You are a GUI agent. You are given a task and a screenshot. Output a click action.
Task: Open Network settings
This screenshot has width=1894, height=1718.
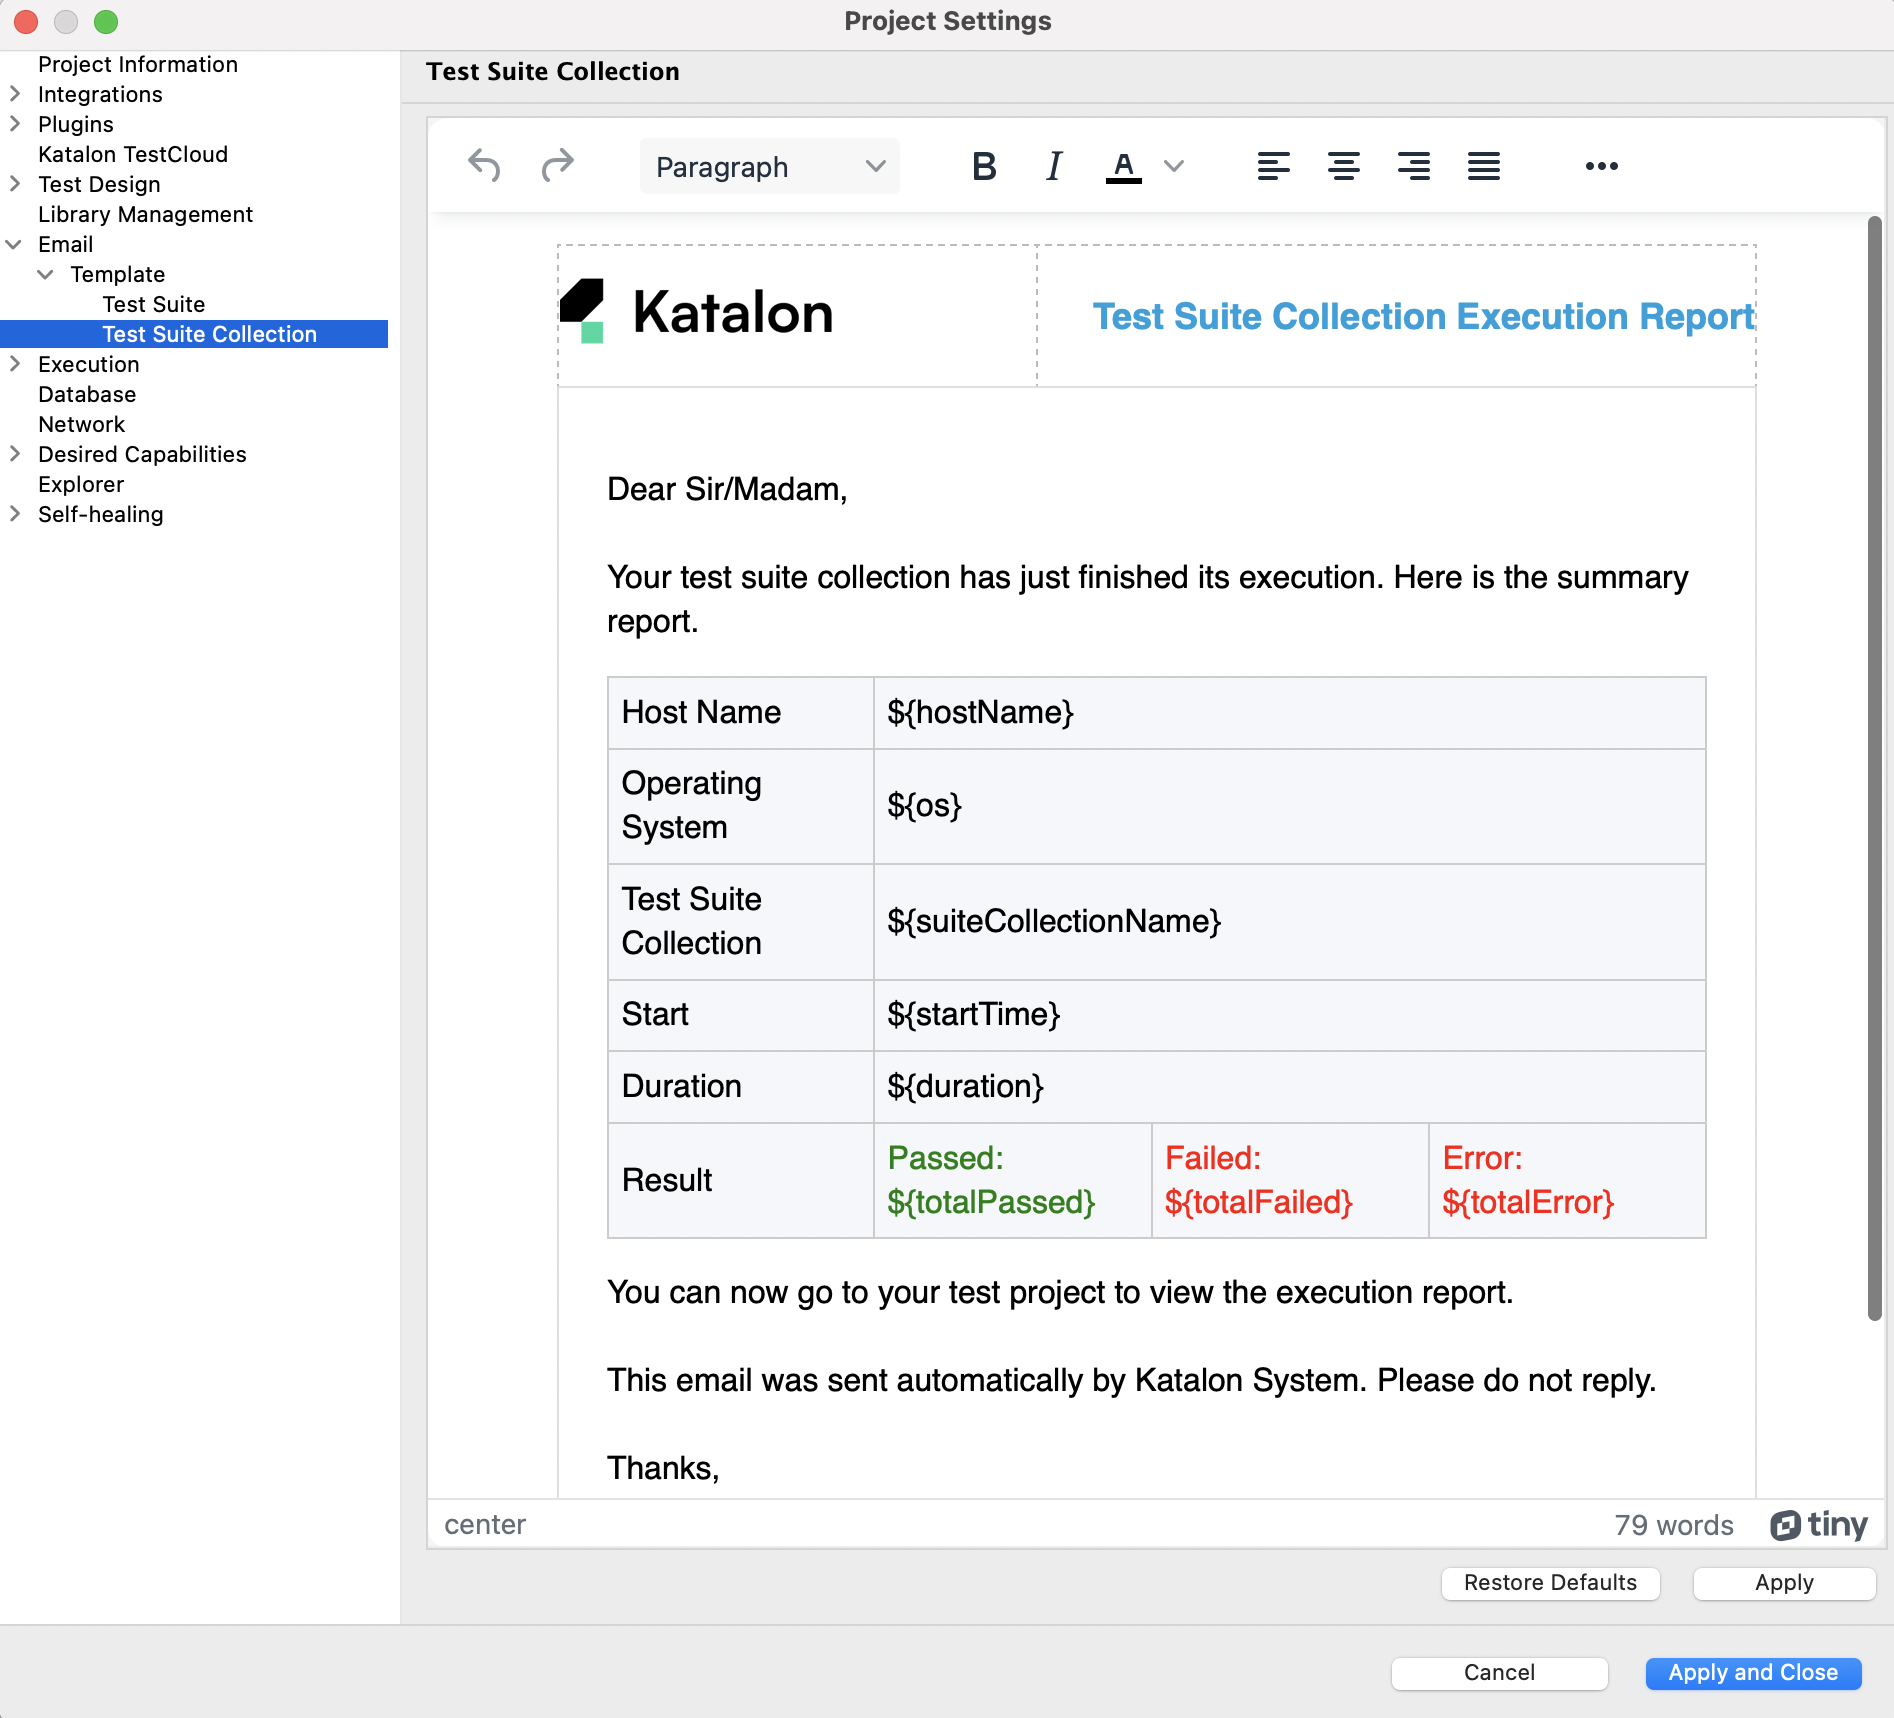click(x=81, y=424)
